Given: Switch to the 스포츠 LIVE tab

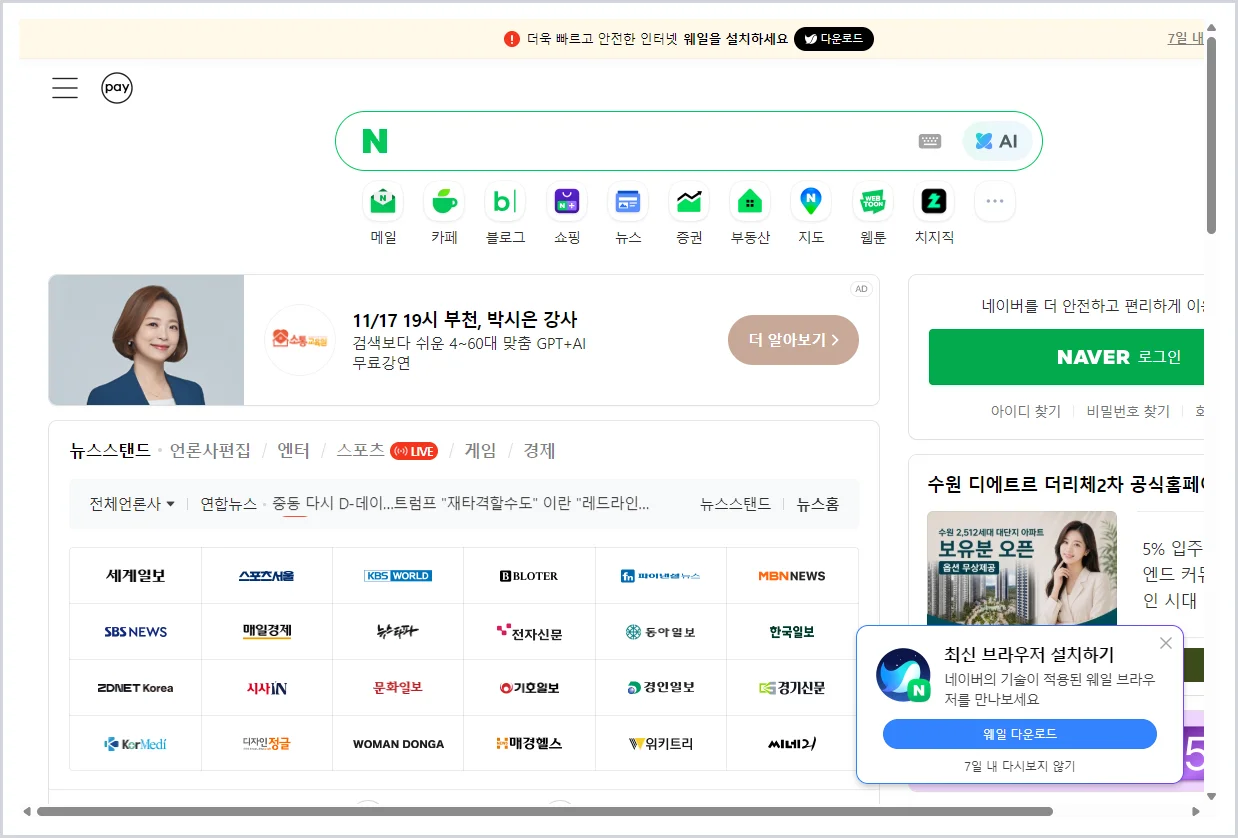Looking at the screenshot, I should 386,451.
